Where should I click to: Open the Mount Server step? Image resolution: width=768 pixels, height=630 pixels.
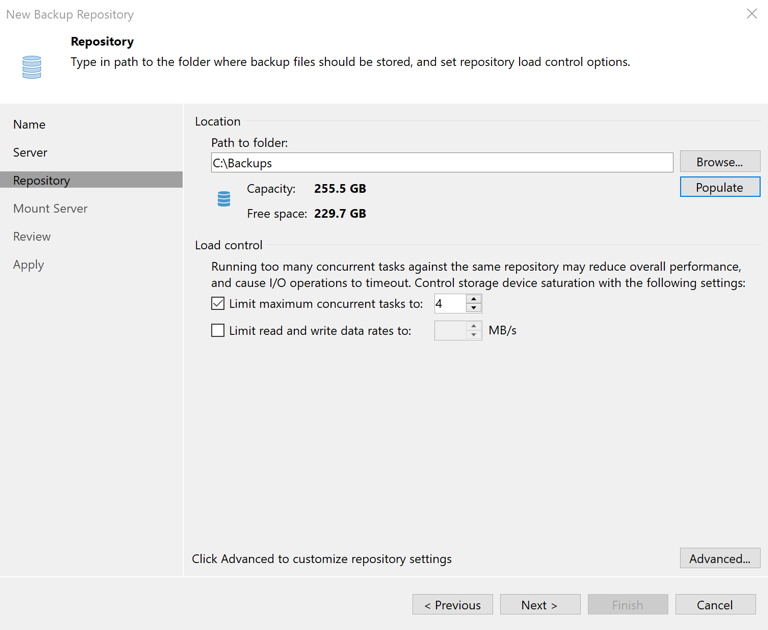50,208
